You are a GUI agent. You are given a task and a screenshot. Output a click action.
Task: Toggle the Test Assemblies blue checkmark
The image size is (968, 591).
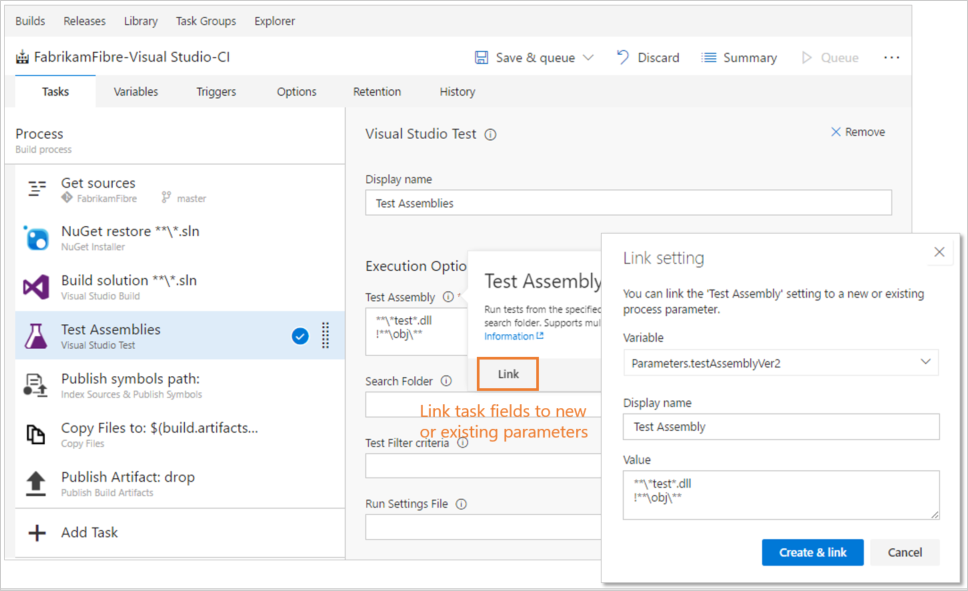coord(300,336)
